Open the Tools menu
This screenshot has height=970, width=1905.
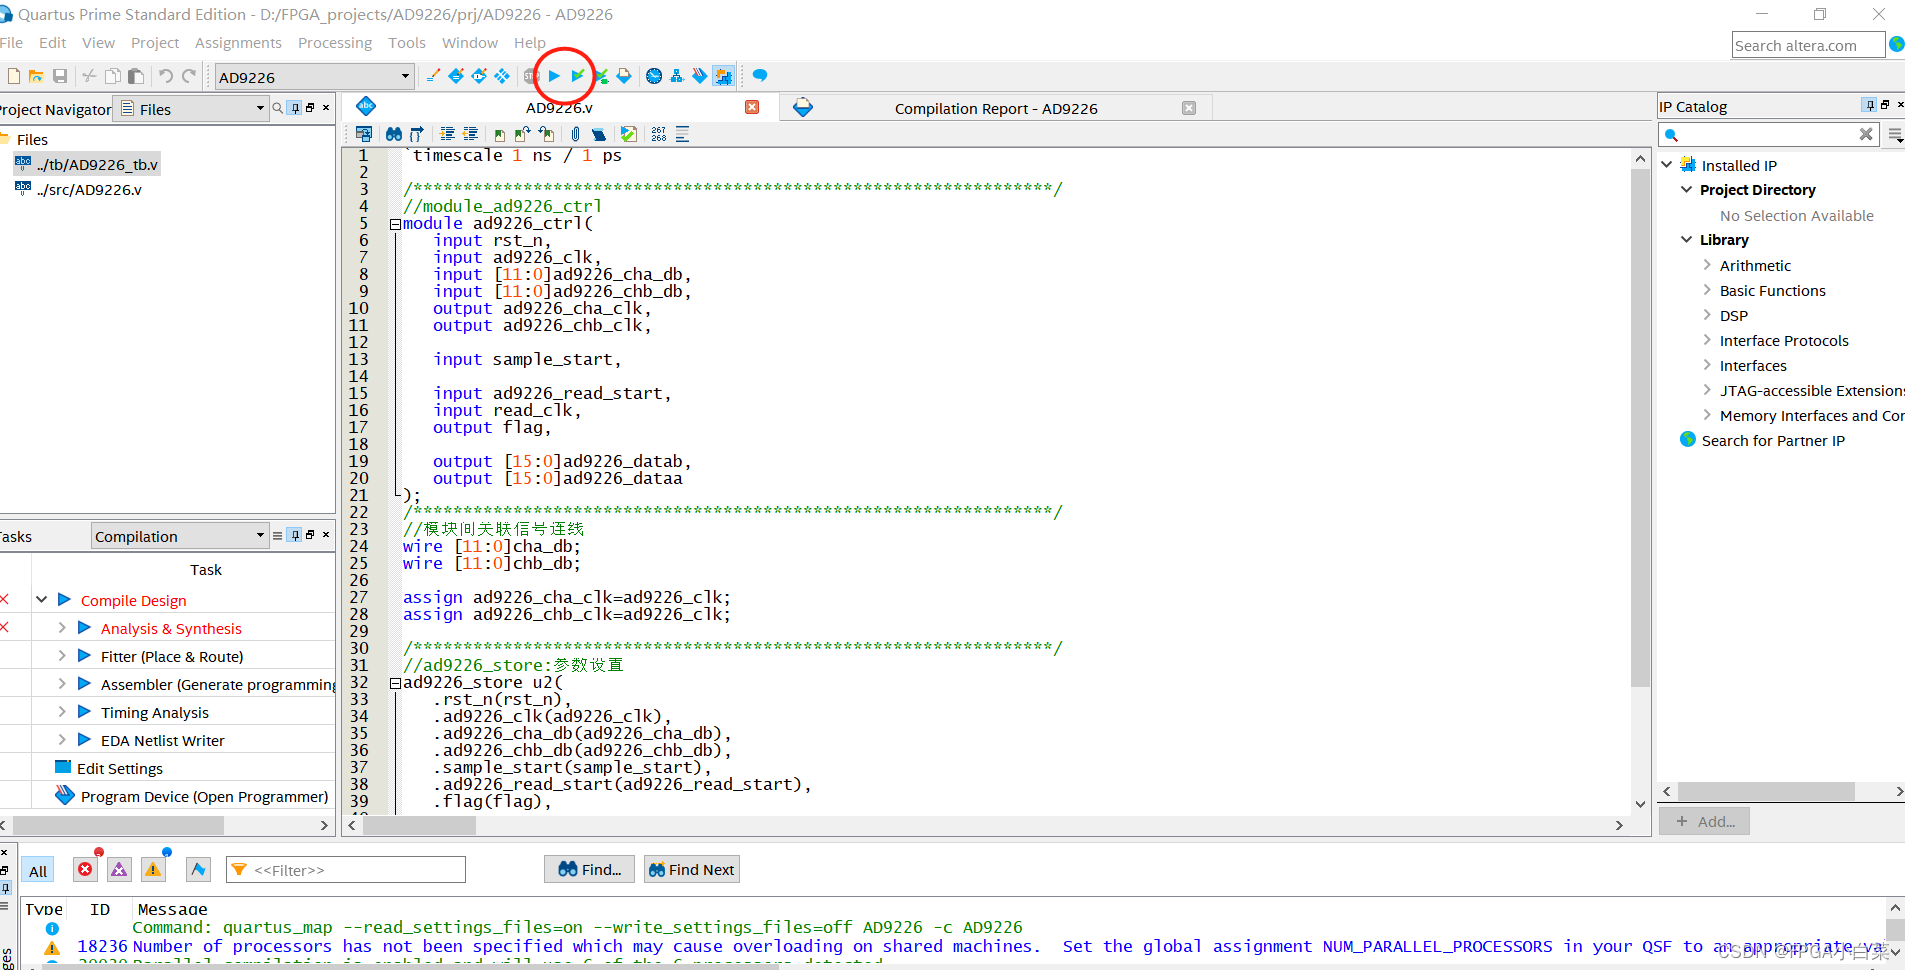[407, 43]
